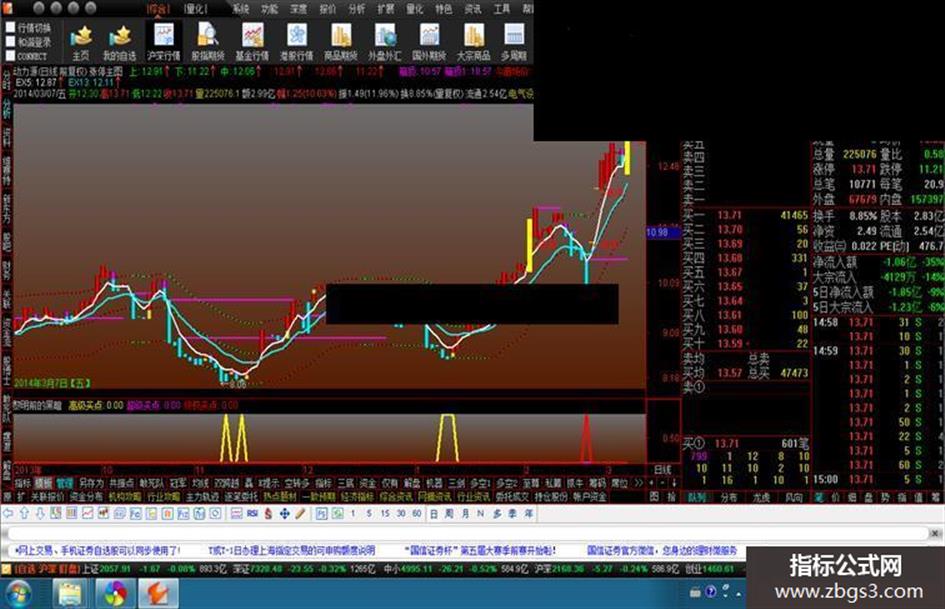
Task: Open the 外盘外汇 forex icon
Action: pyautogui.click(x=385, y=42)
